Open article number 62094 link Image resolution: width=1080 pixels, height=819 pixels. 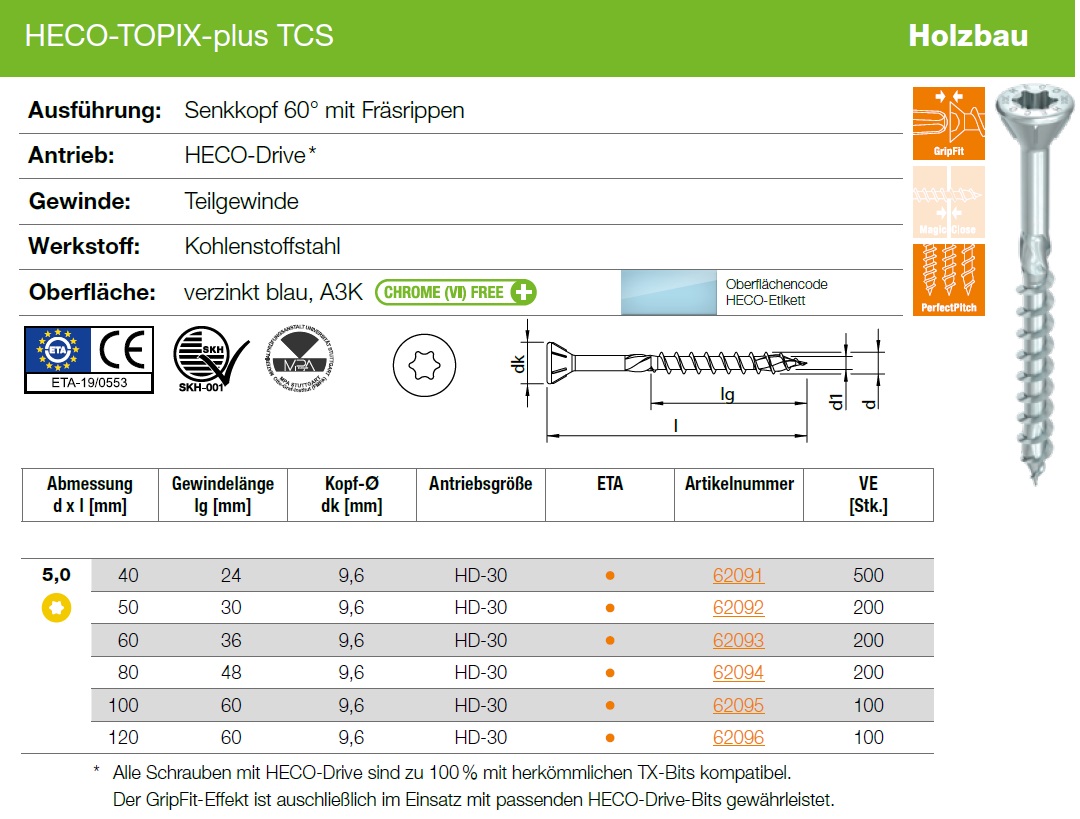738,672
